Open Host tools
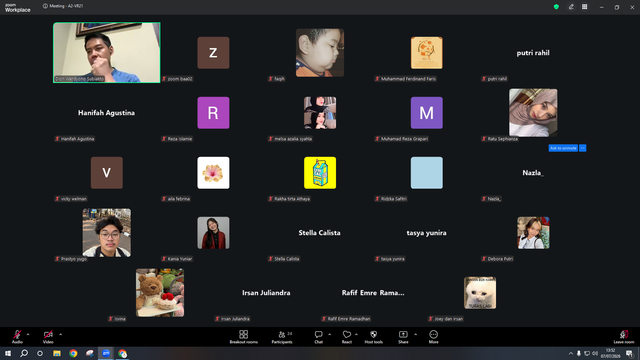This screenshot has width=640, height=360. click(373, 337)
